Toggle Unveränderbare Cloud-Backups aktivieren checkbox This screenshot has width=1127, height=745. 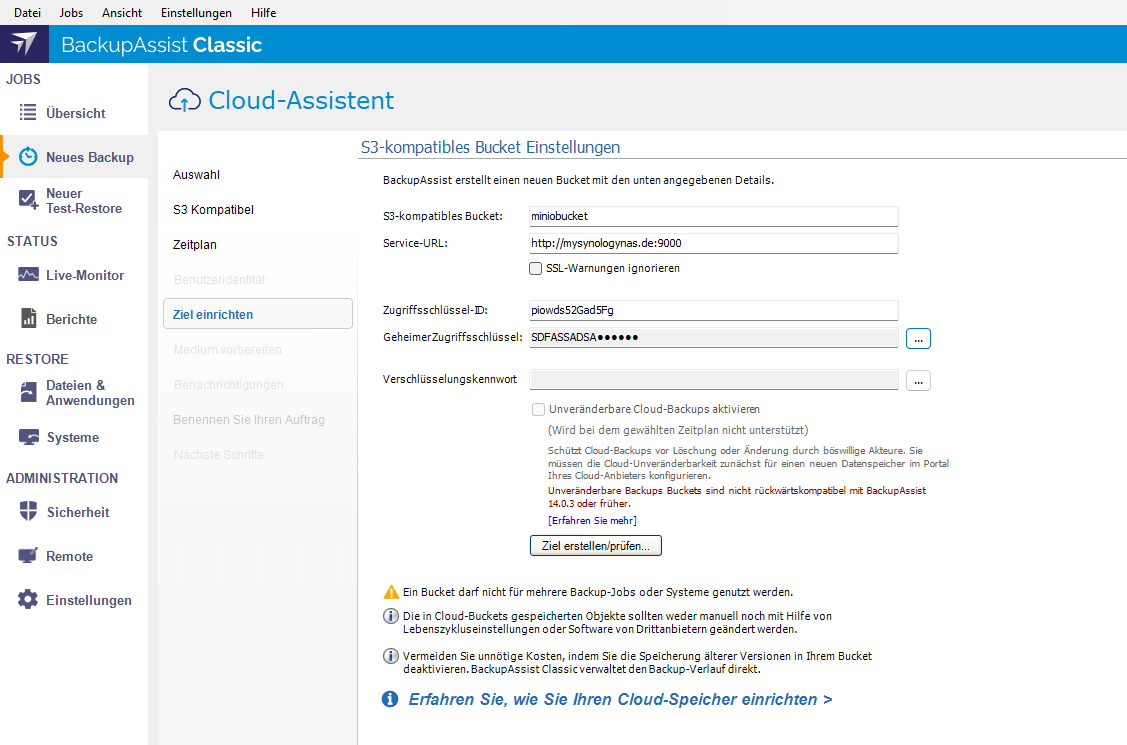[x=539, y=409]
